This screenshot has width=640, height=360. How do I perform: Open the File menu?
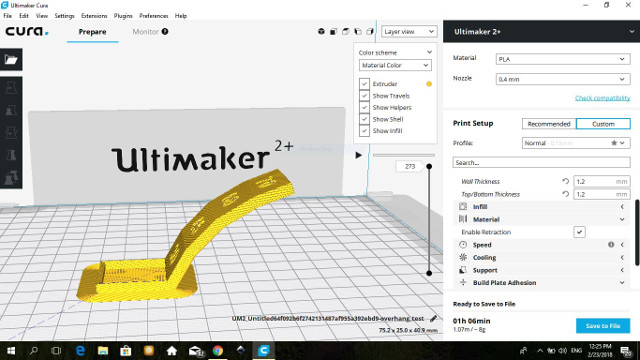click(7, 16)
